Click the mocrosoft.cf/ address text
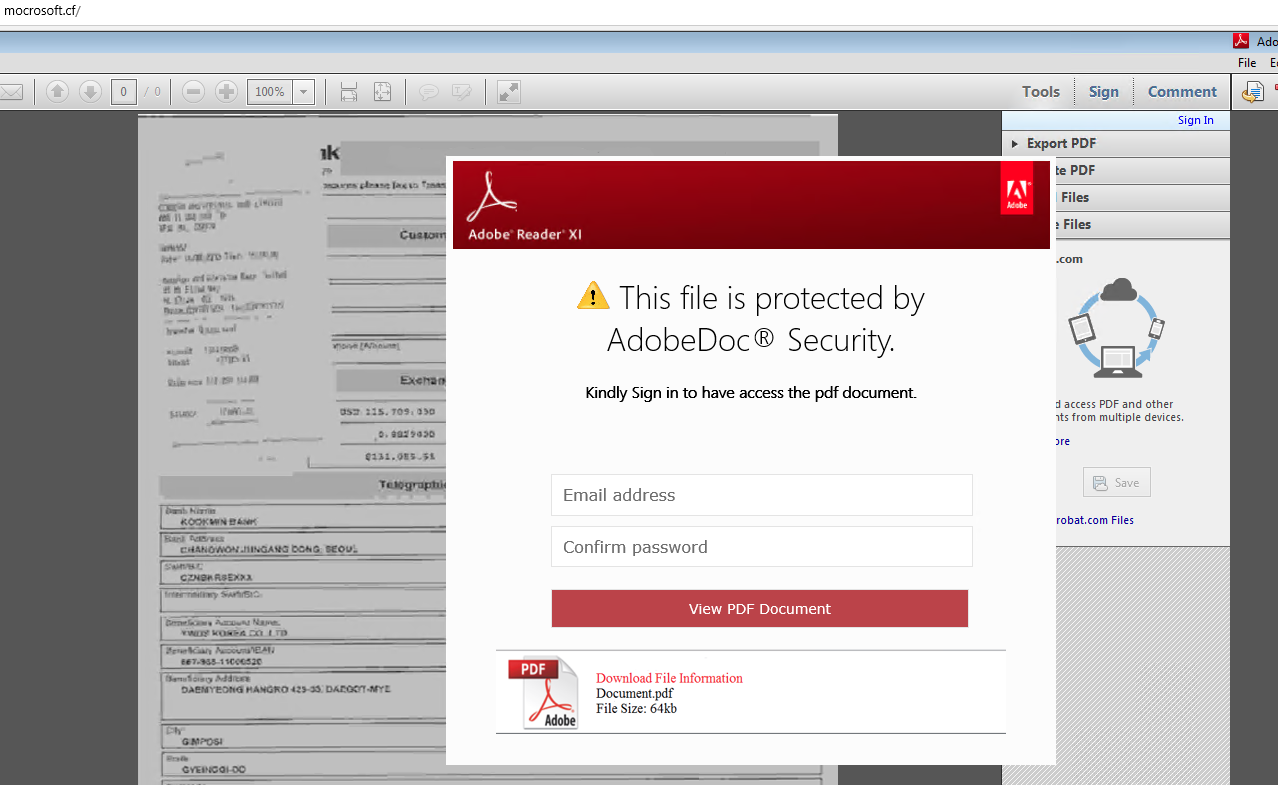Screen dimensions: 1278x785 42,11
